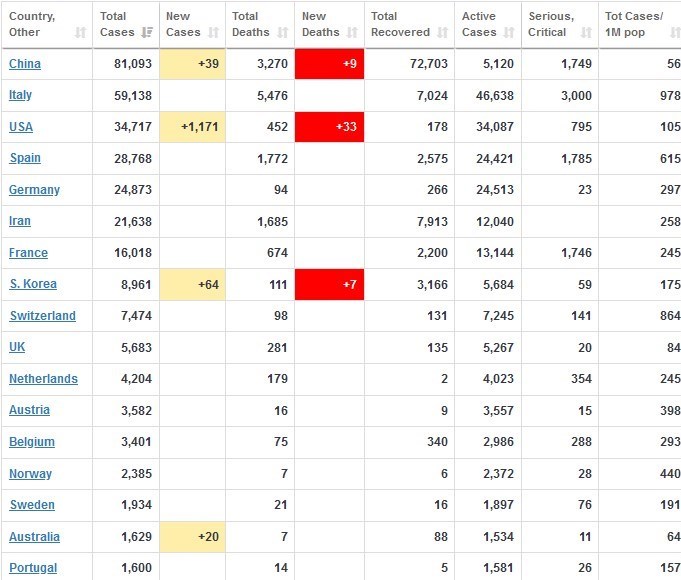The width and height of the screenshot is (681, 580).
Task: Open the Australia country link
Action: coord(34,537)
